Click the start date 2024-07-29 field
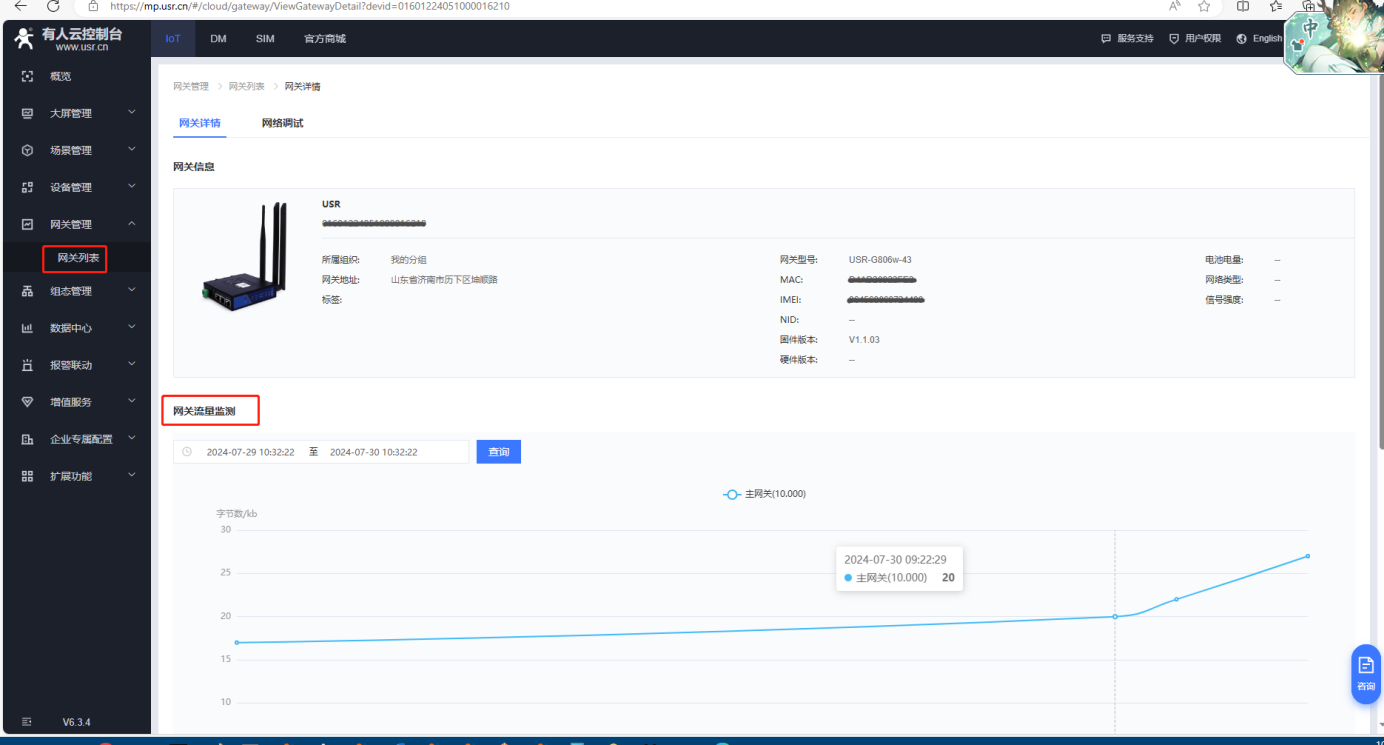This screenshot has width=1384, height=745. (x=250, y=452)
